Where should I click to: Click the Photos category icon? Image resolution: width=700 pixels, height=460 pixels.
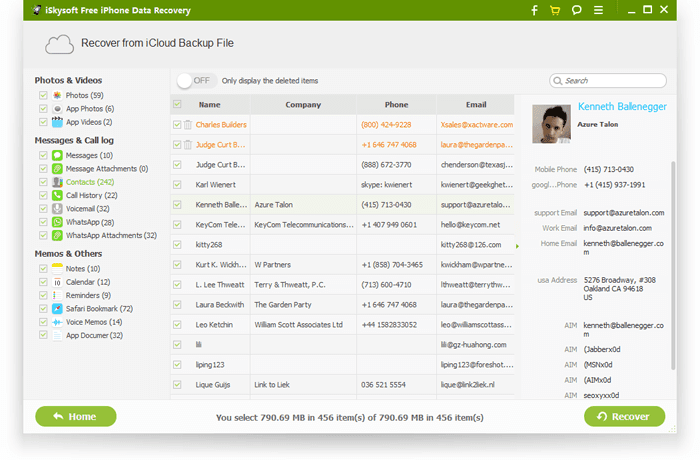coord(57,95)
